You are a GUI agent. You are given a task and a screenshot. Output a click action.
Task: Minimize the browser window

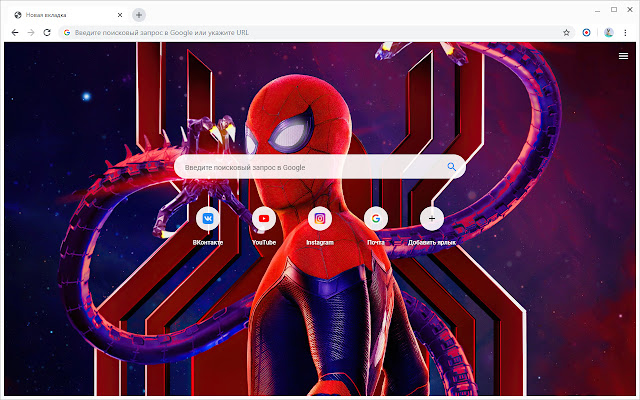click(x=598, y=10)
